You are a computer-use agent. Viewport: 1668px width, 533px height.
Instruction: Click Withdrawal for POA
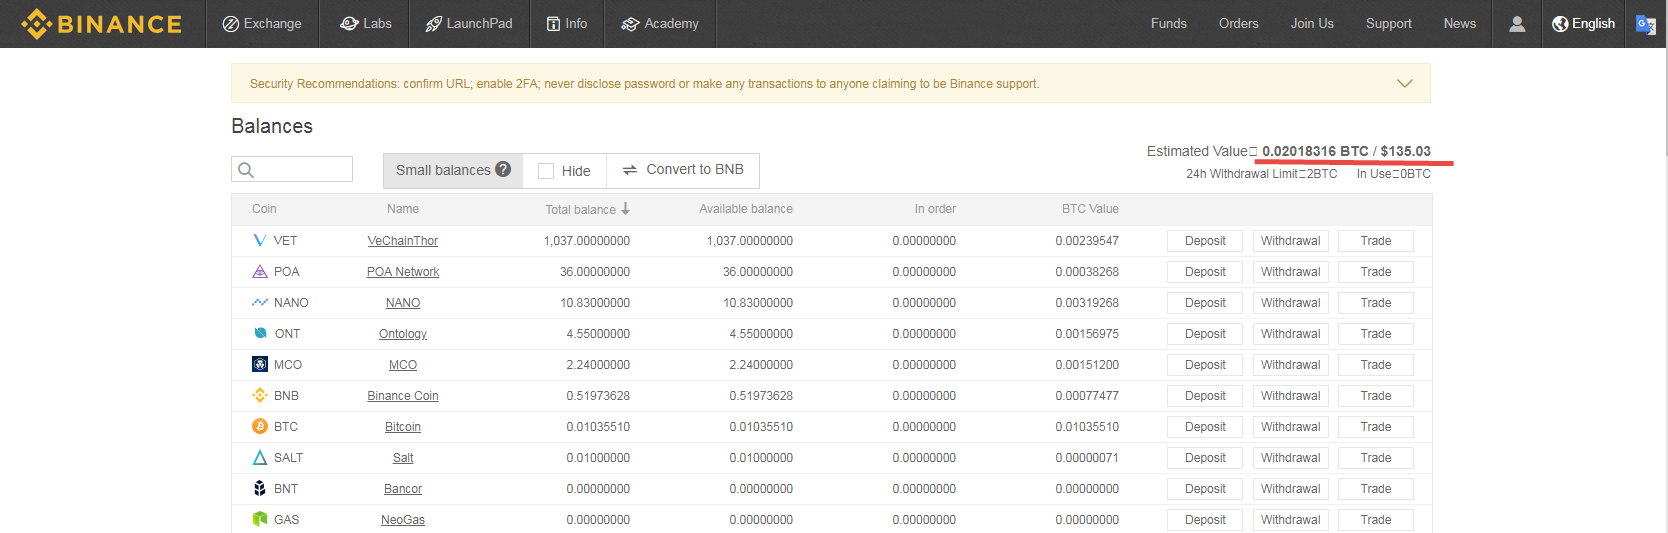1291,272
